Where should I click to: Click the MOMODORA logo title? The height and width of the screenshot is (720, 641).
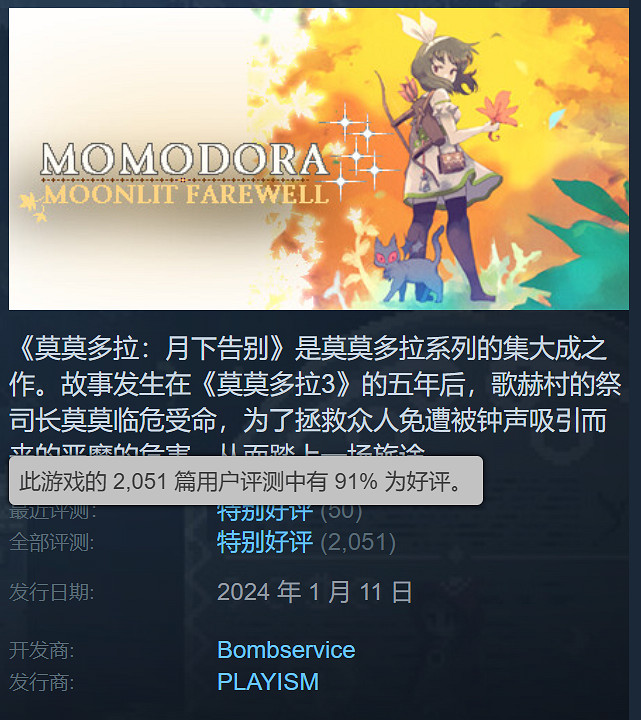[x=185, y=159]
